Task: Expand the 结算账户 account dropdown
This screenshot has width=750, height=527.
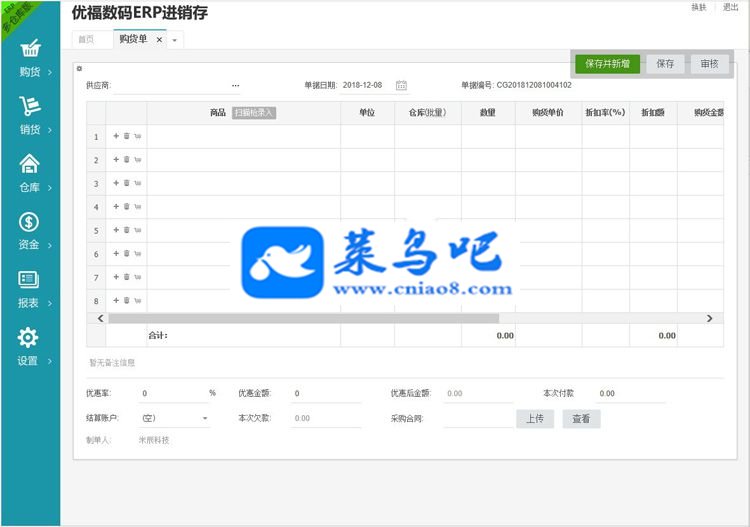Action: 205,418
